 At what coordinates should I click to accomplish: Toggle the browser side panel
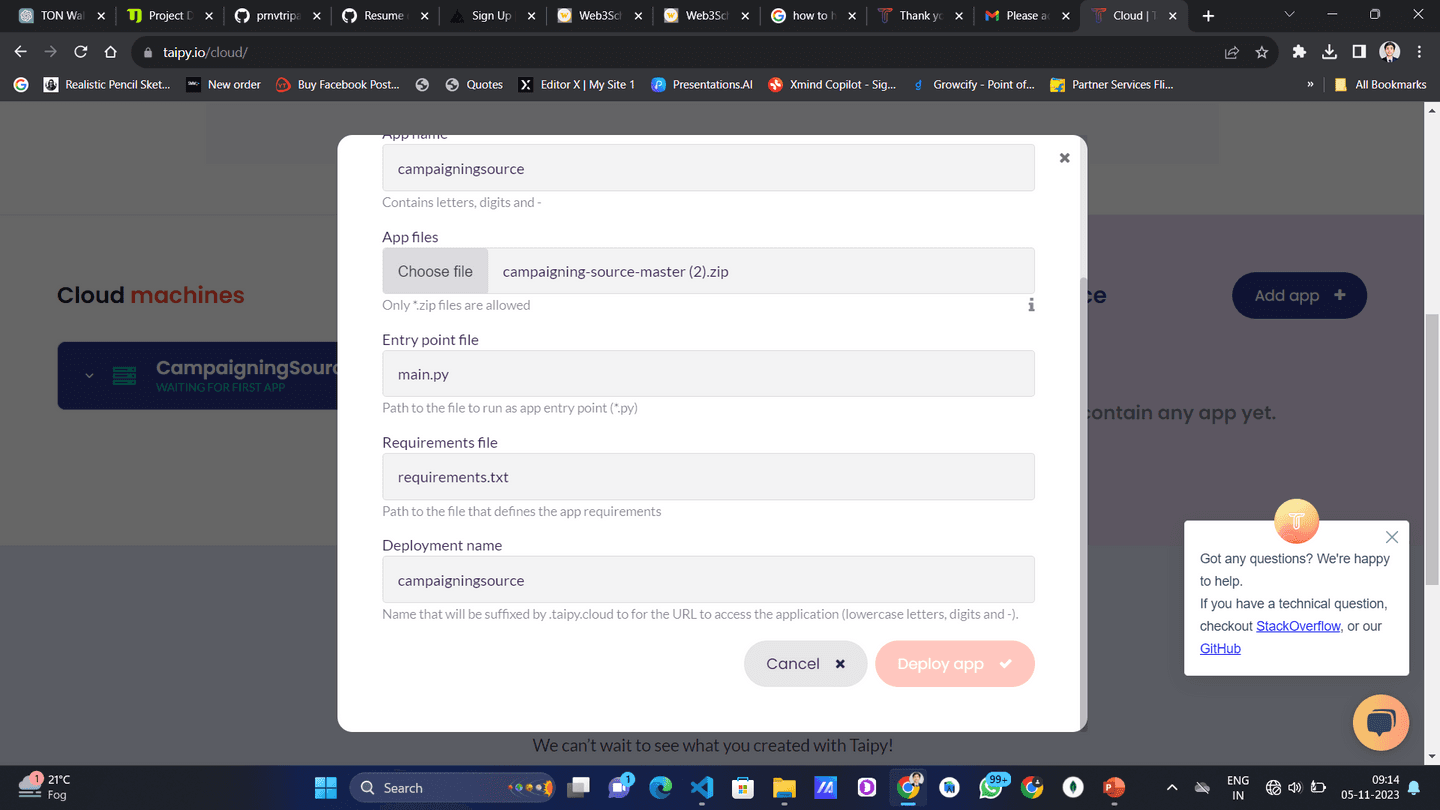[x=1359, y=52]
